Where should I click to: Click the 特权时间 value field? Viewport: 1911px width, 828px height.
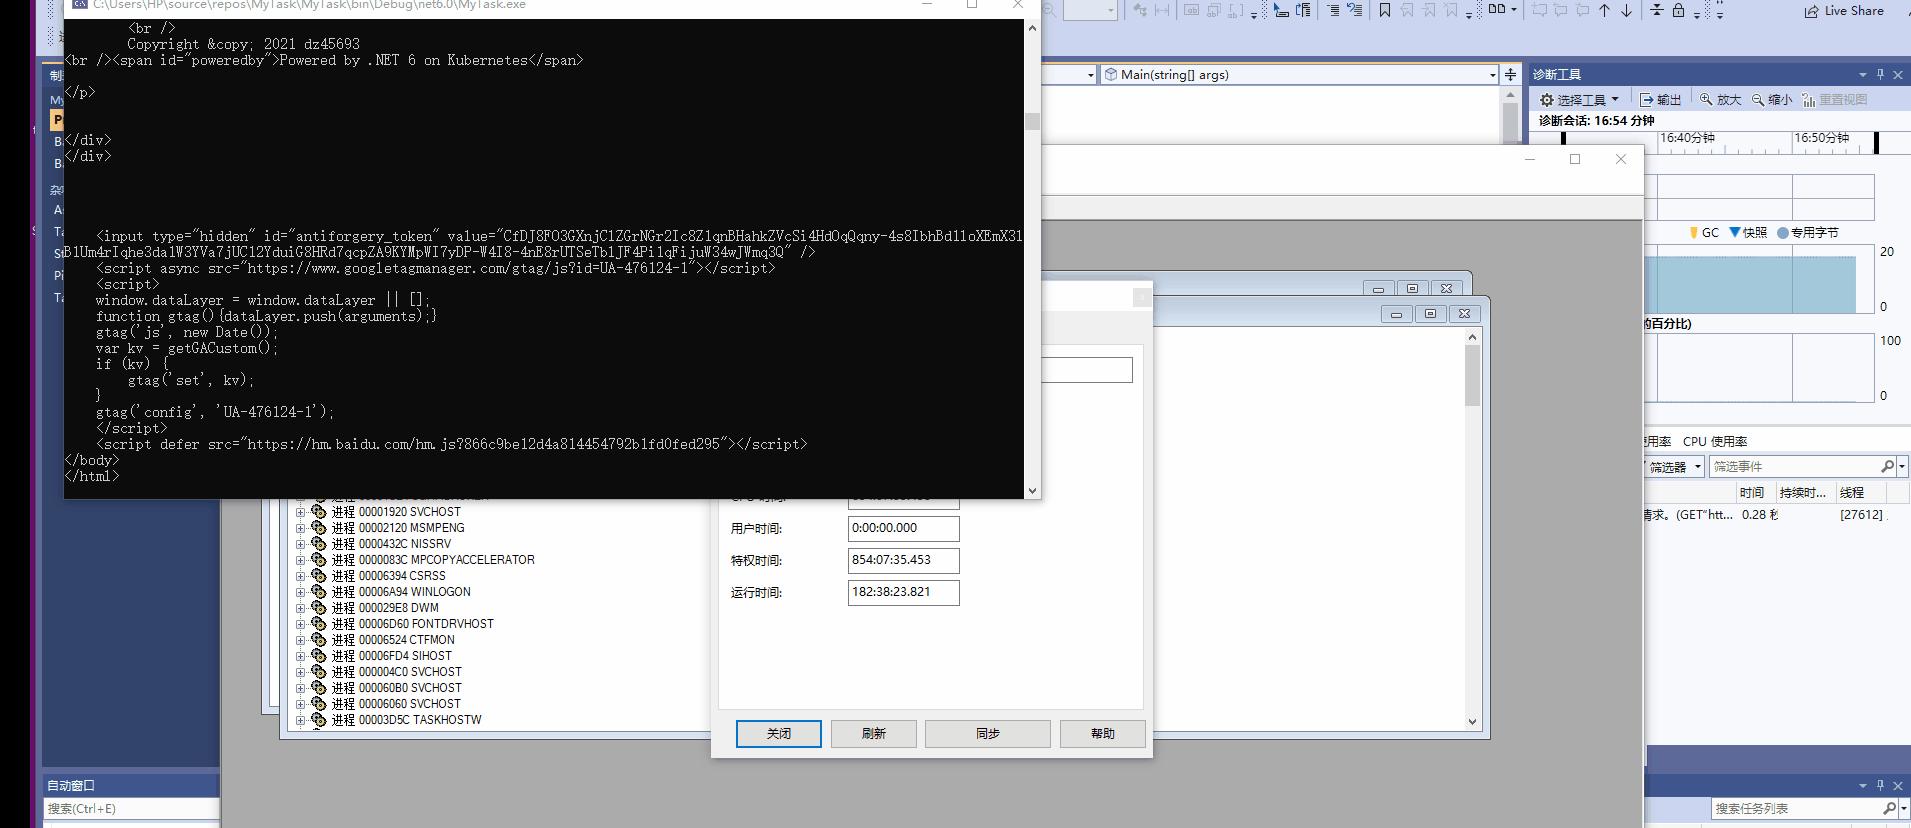[904, 560]
